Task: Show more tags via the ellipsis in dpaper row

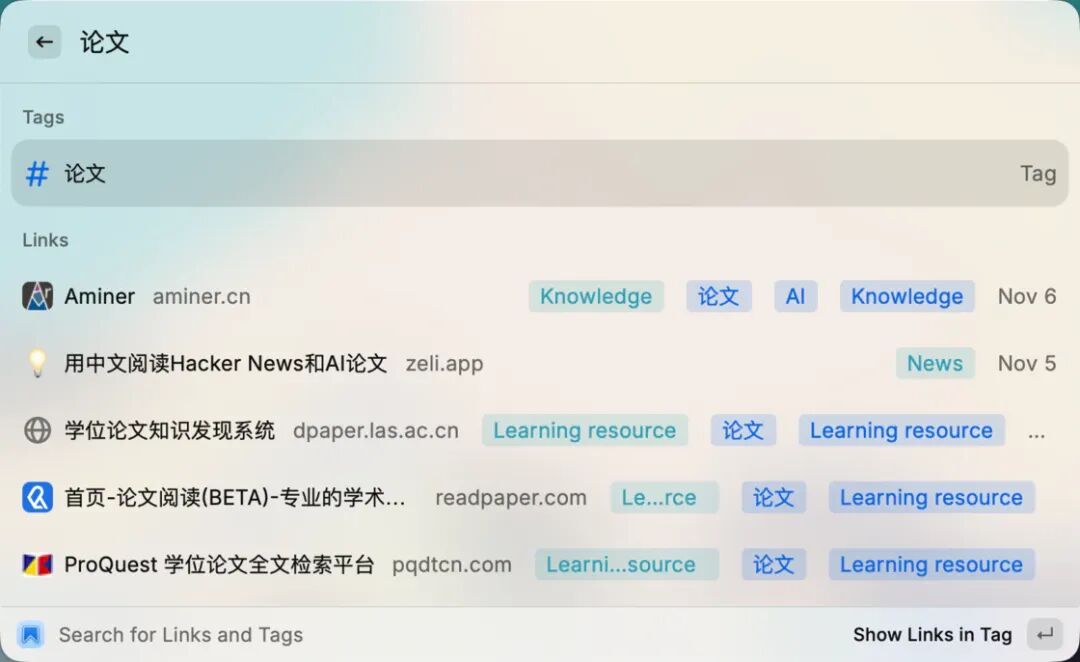Action: tap(1037, 434)
